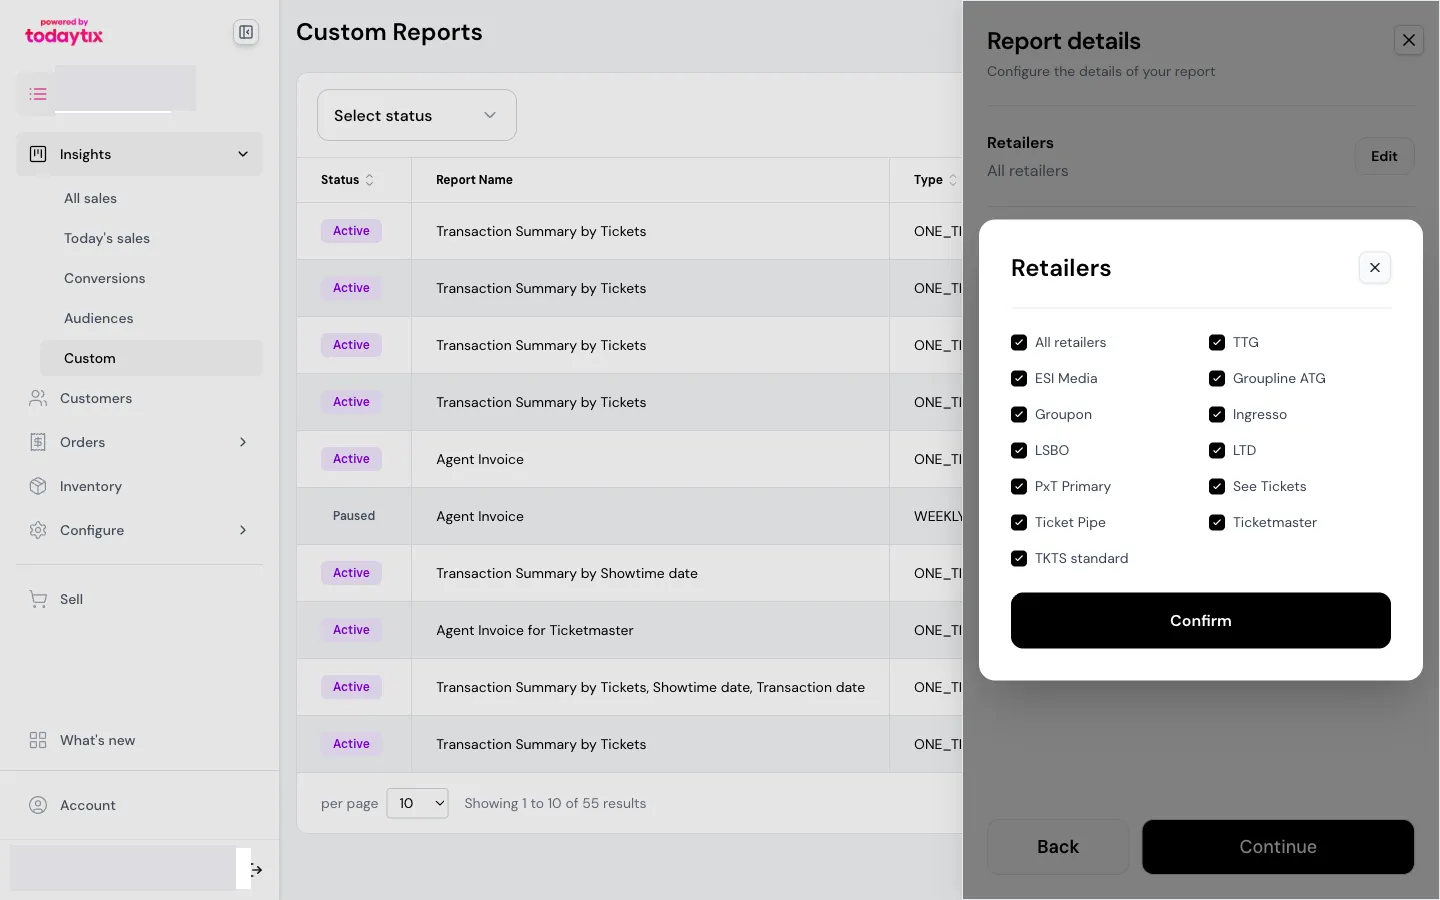Click the What's new grid icon
The width and height of the screenshot is (1440, 900).
pos(38,740)
